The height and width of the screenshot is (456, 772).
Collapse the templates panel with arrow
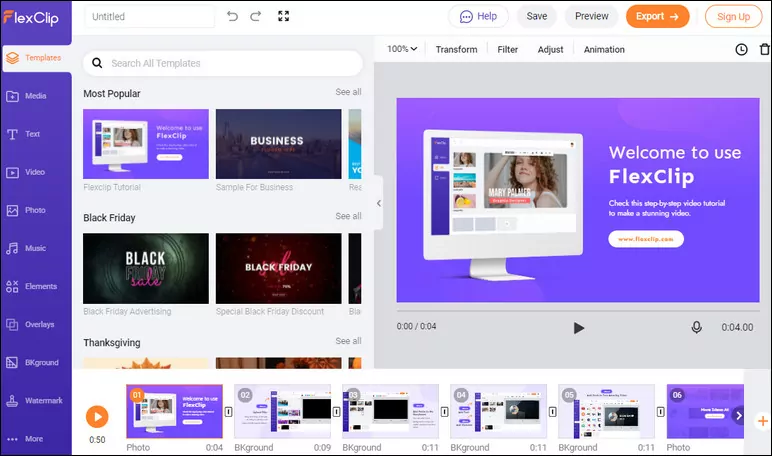coord(379,203)
